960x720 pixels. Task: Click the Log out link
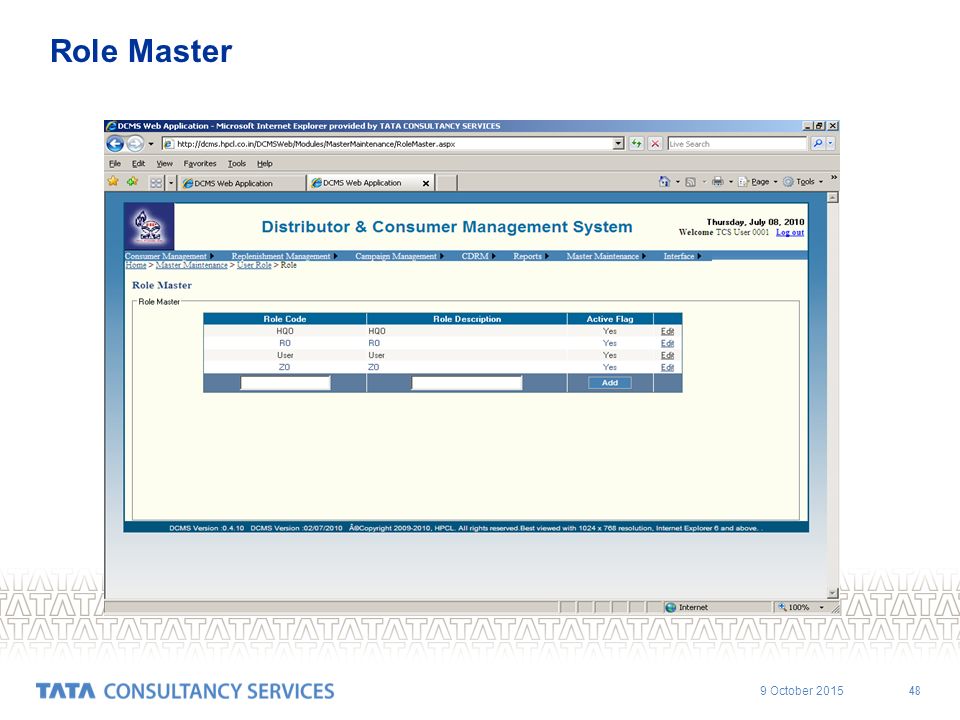tap(790, 232)
